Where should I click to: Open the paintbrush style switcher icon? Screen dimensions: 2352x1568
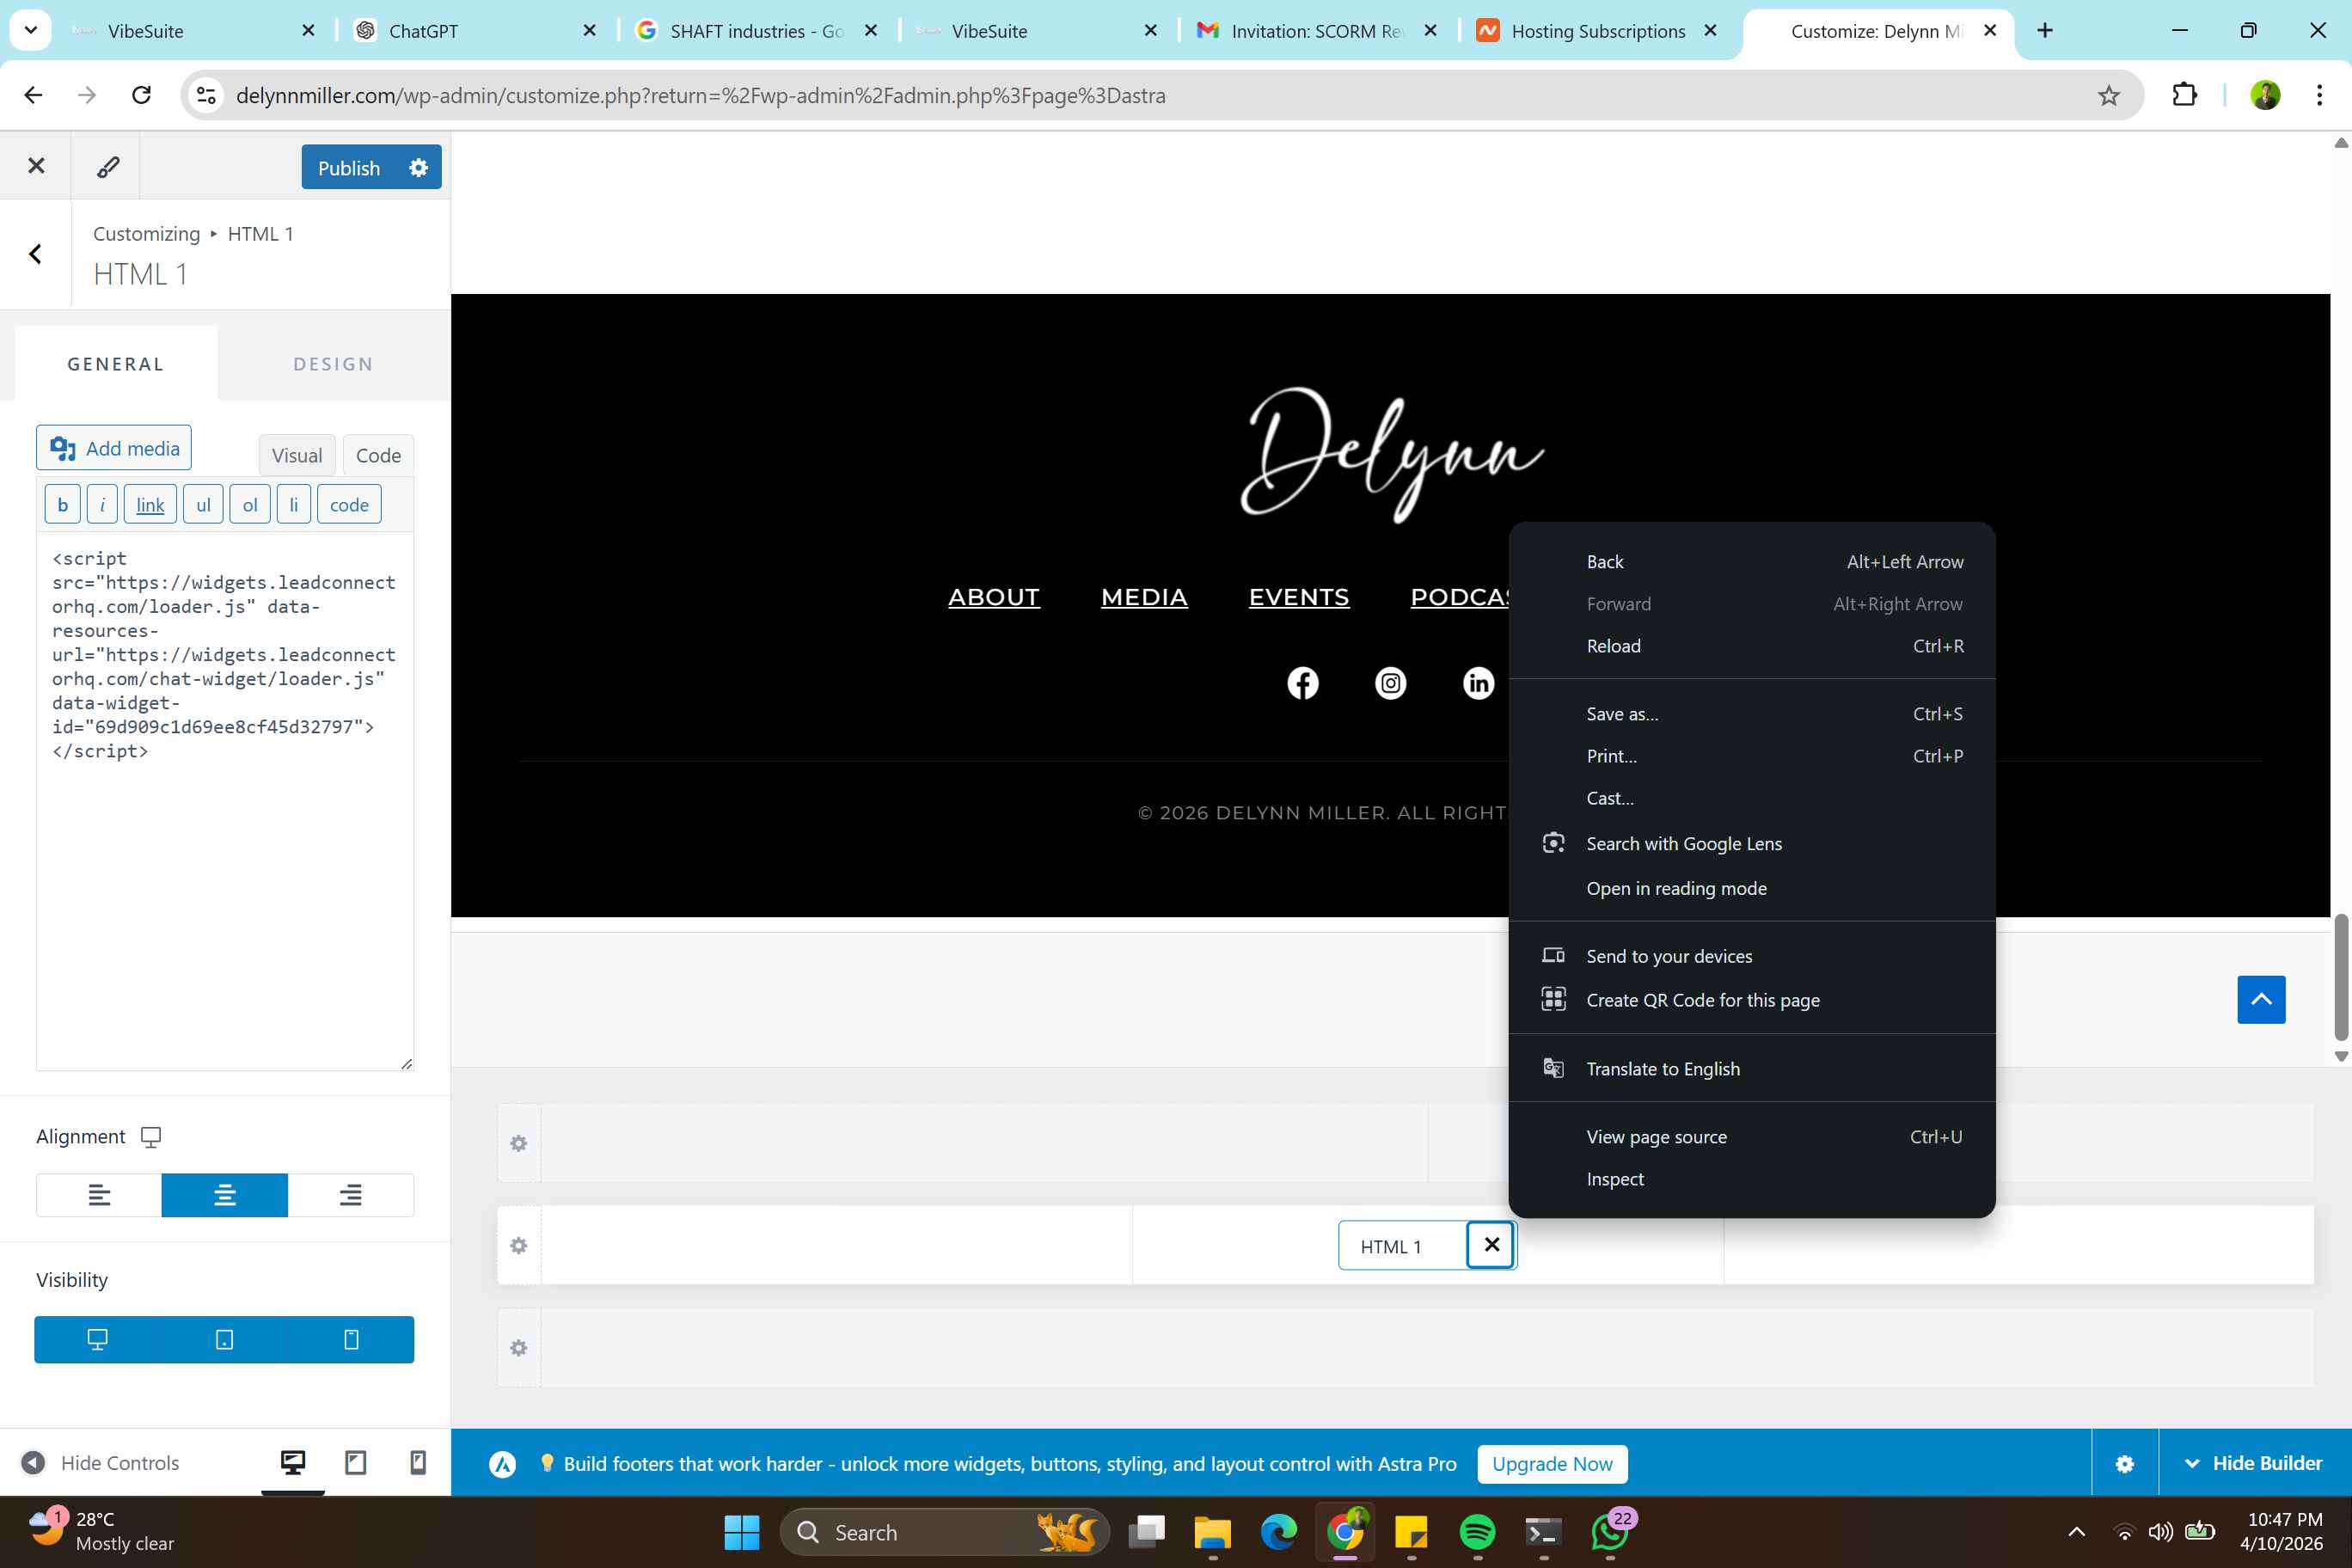(107, 166)
